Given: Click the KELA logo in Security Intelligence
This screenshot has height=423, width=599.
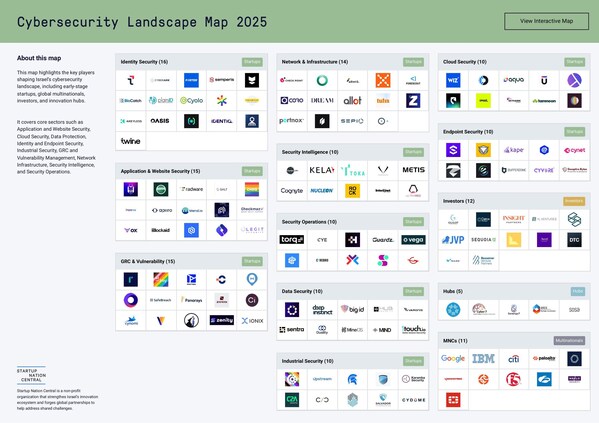Looking at the screenshot, I should [322, 170].
